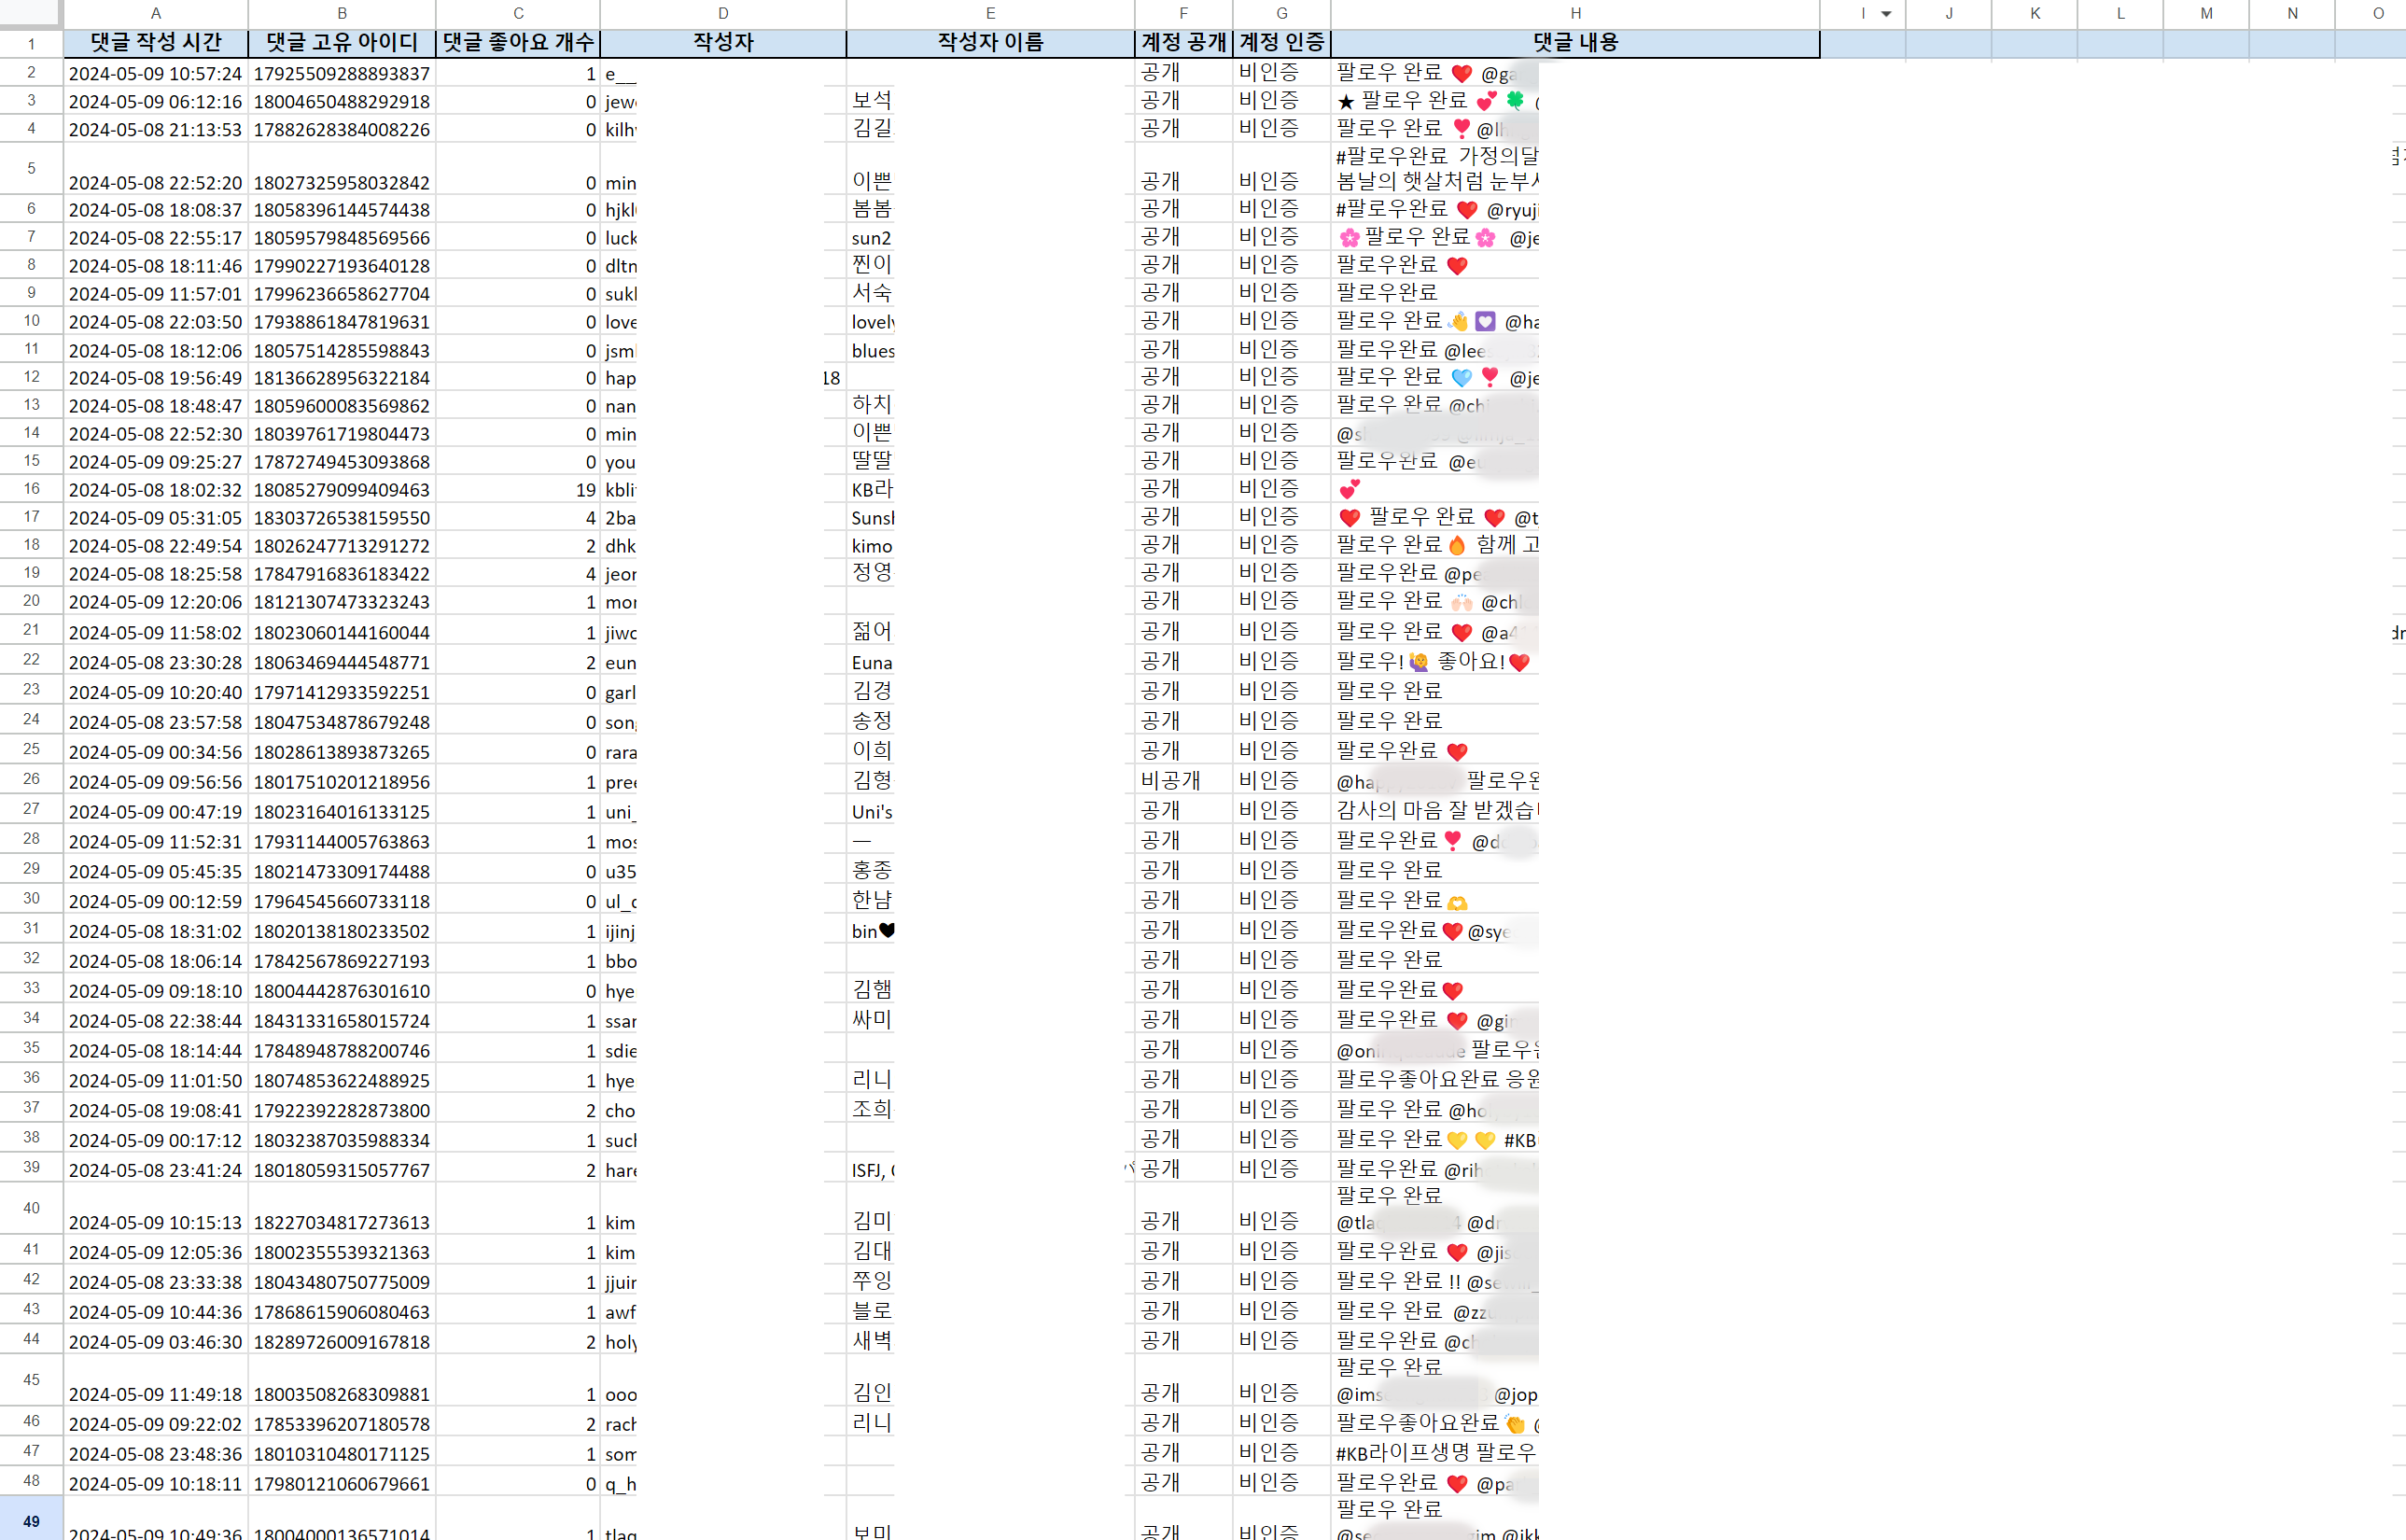Select row 49 header
Screen dimensions: 2406x1540
coord(31,1520)
